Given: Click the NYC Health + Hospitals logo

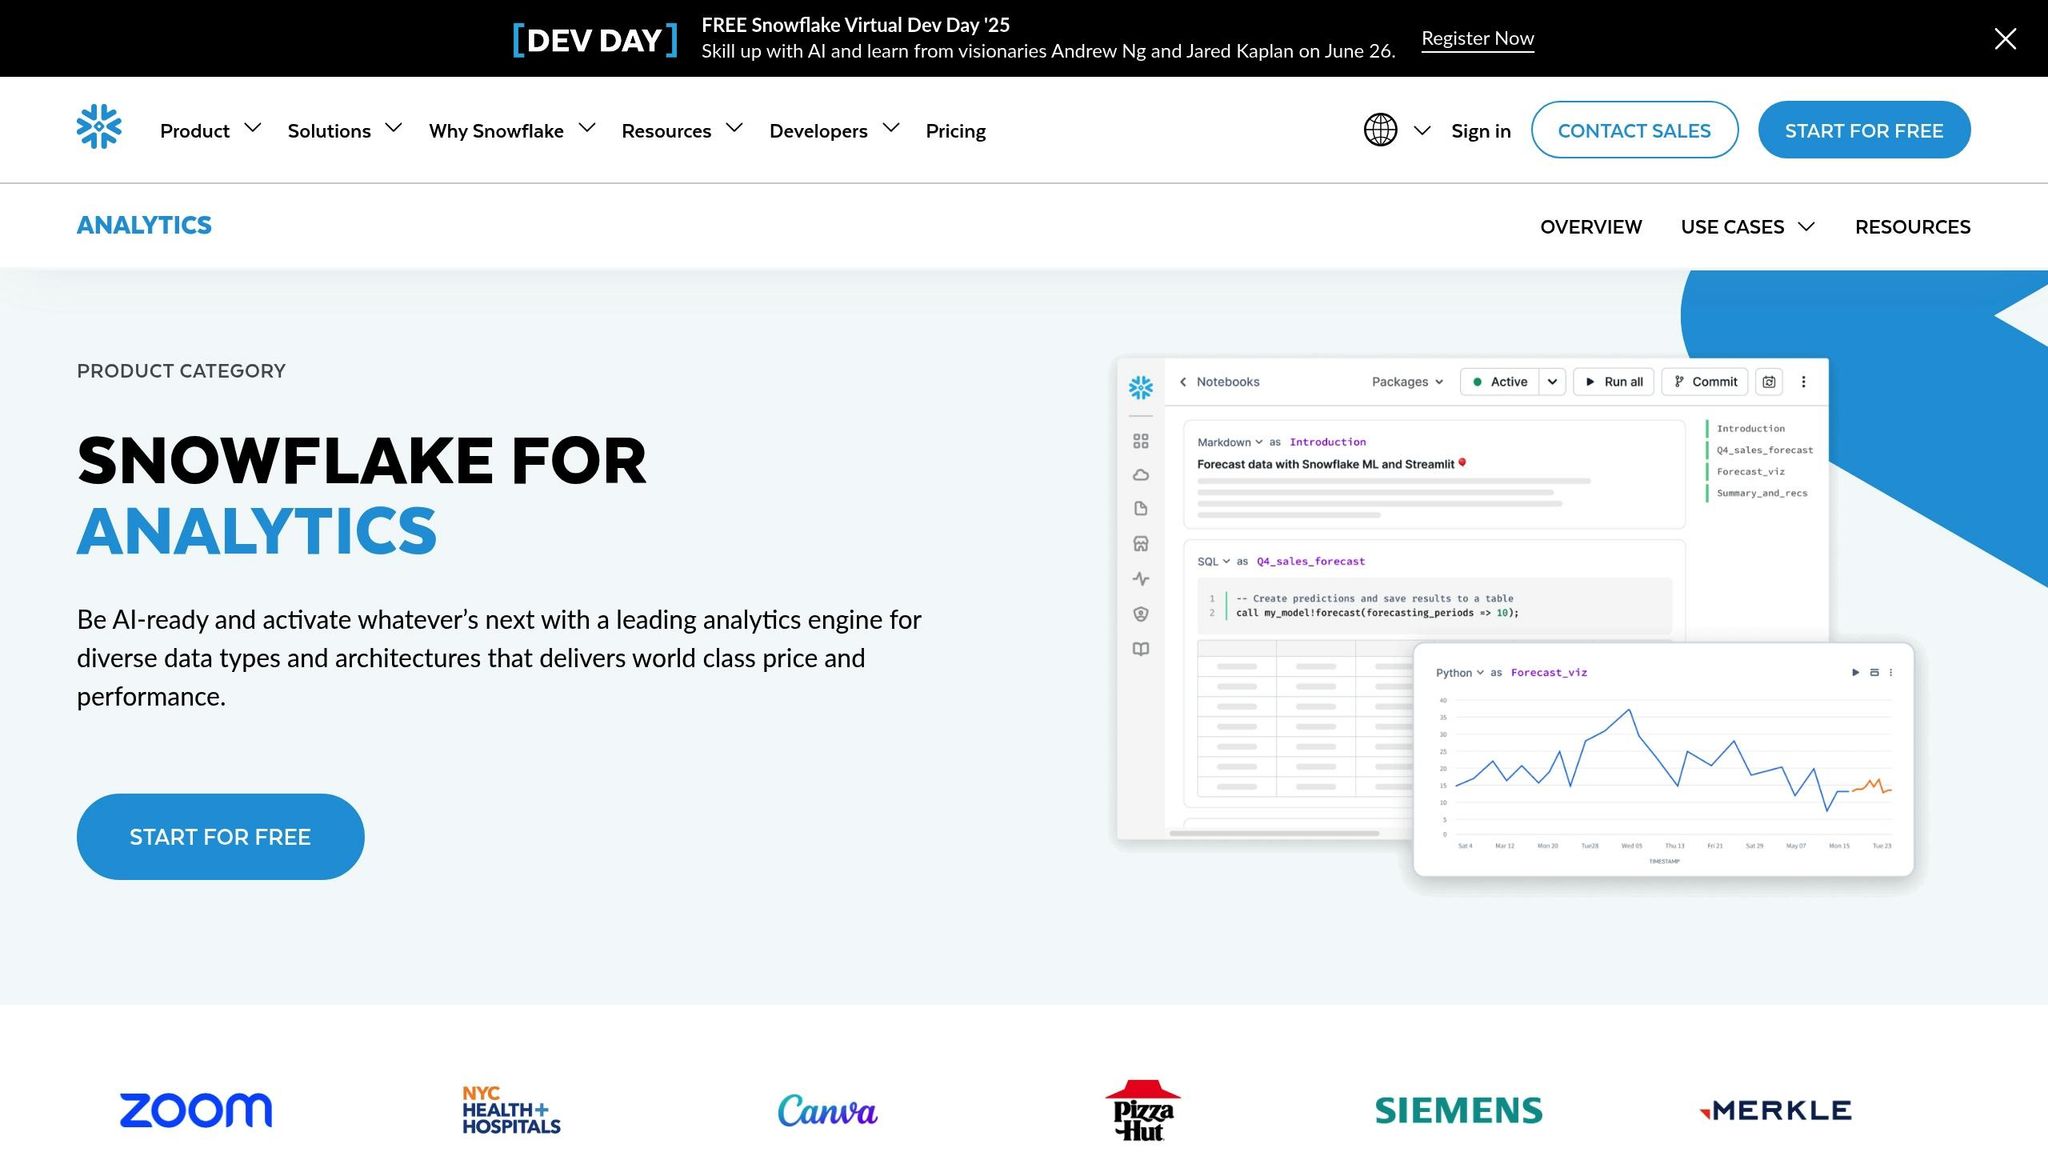Looking at the screenshot, I should coord(511,1110).
